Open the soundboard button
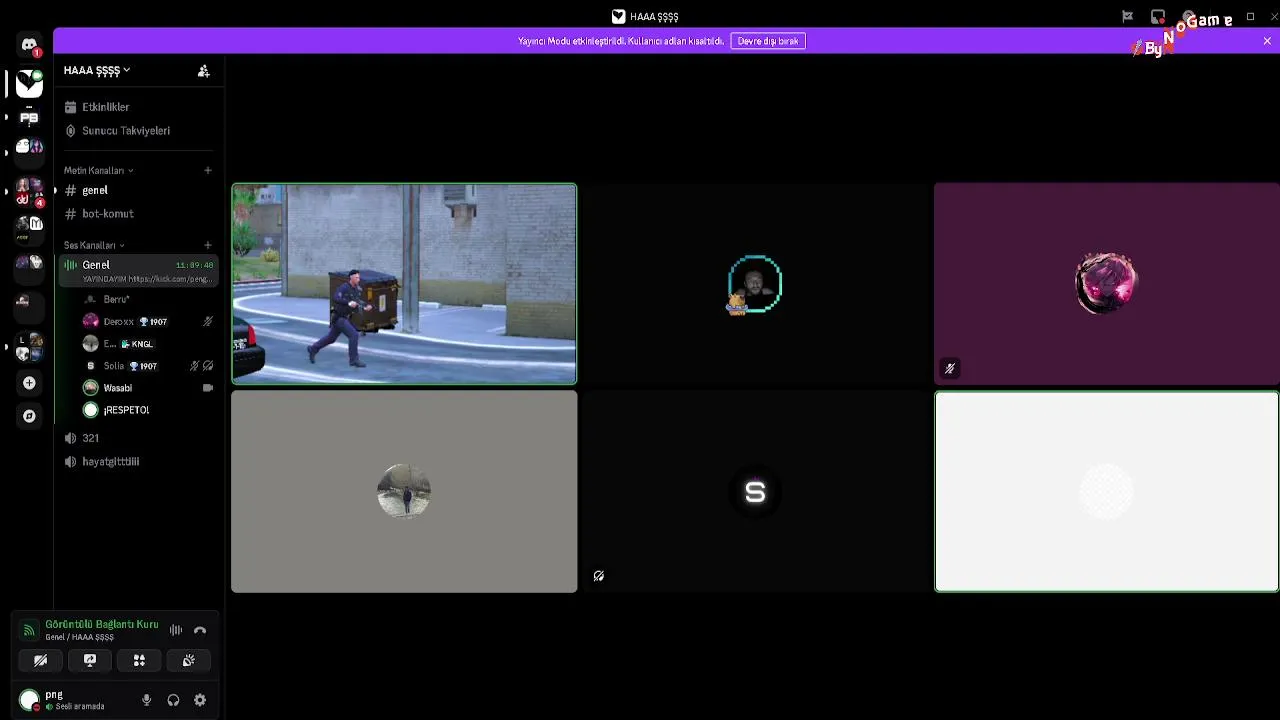Image resolution: width=1280 pixels, height=720 pixels. [188, 660]
